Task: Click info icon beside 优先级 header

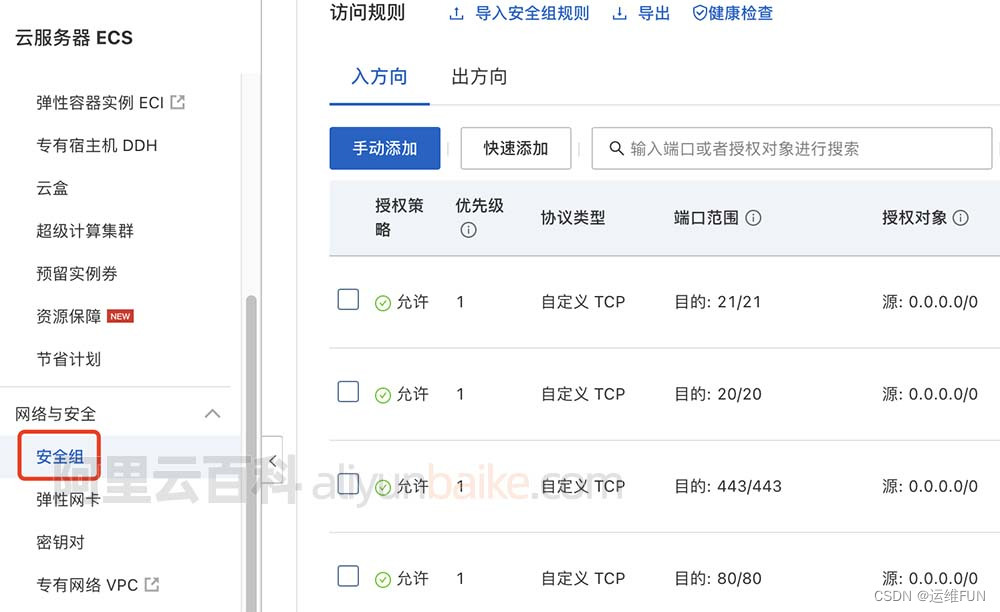Action: coord(468,230)
